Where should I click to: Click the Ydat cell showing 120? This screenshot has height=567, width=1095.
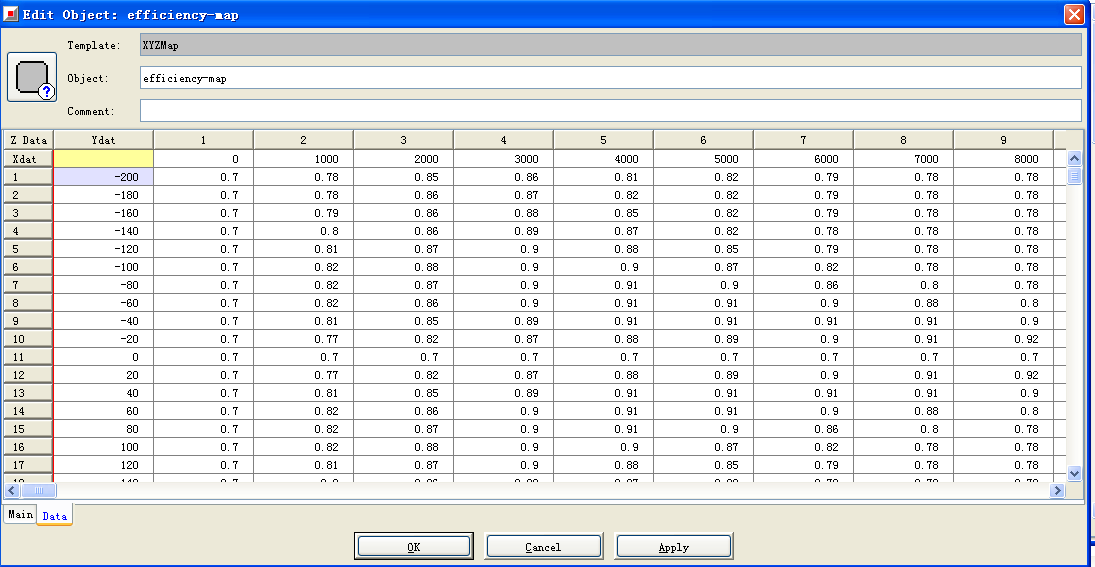click(103, 465)
